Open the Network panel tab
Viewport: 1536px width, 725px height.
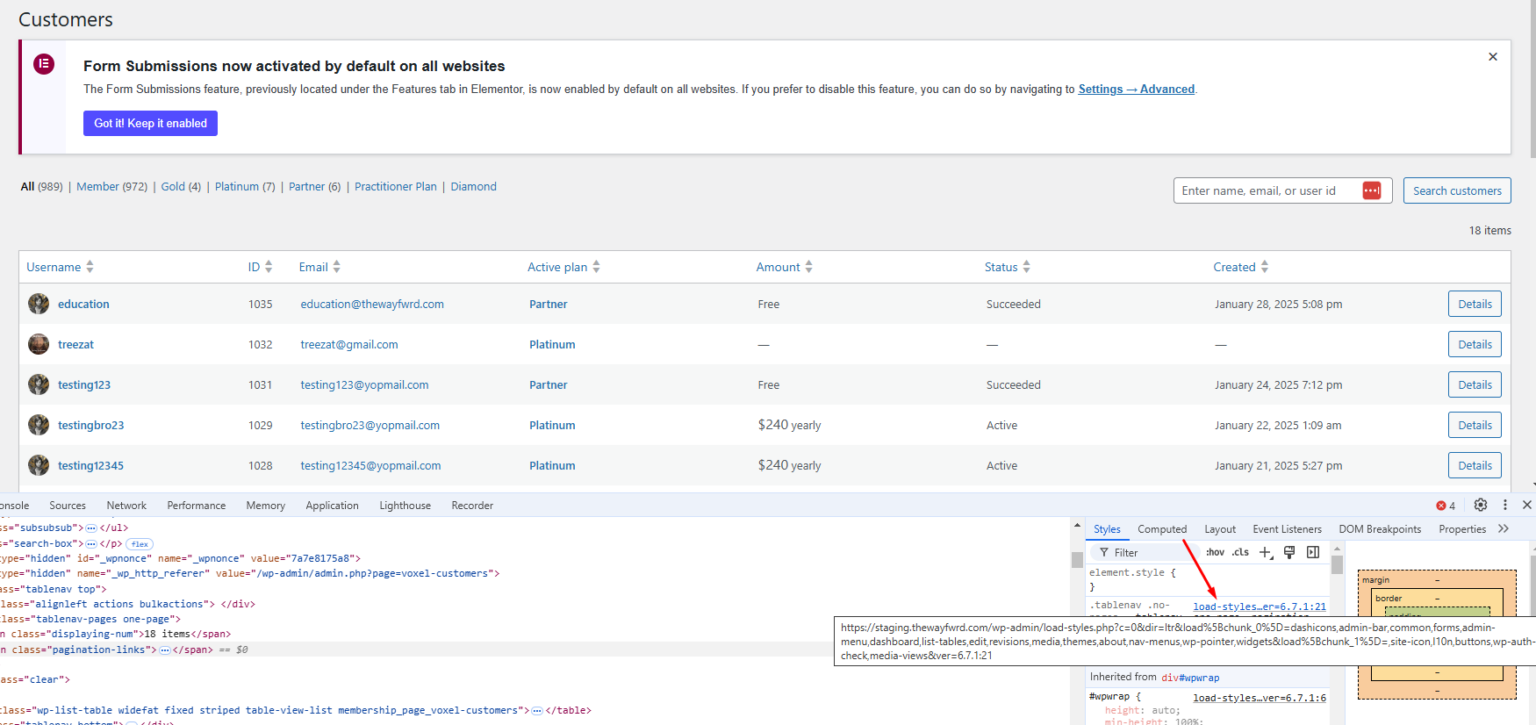coord(126,505)
